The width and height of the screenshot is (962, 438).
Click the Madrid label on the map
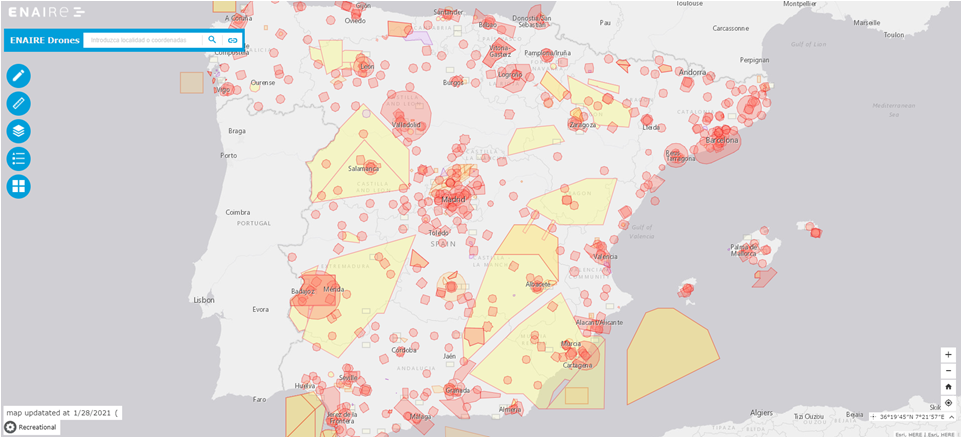click(453, 200)
